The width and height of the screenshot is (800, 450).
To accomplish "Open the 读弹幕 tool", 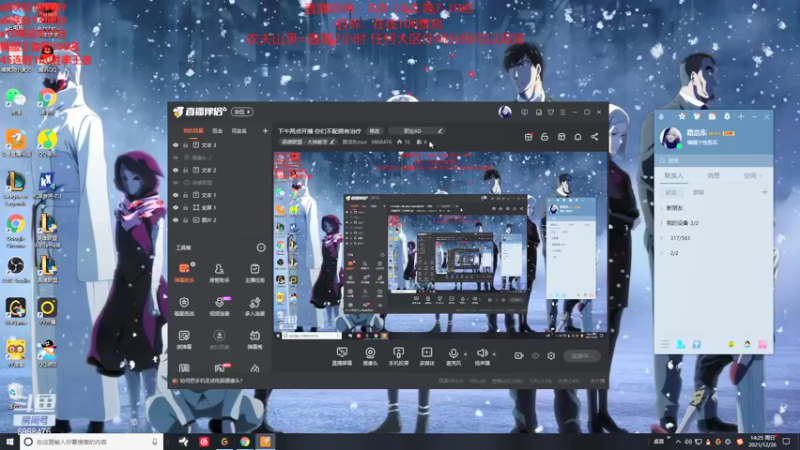I will tap(184, 339).
